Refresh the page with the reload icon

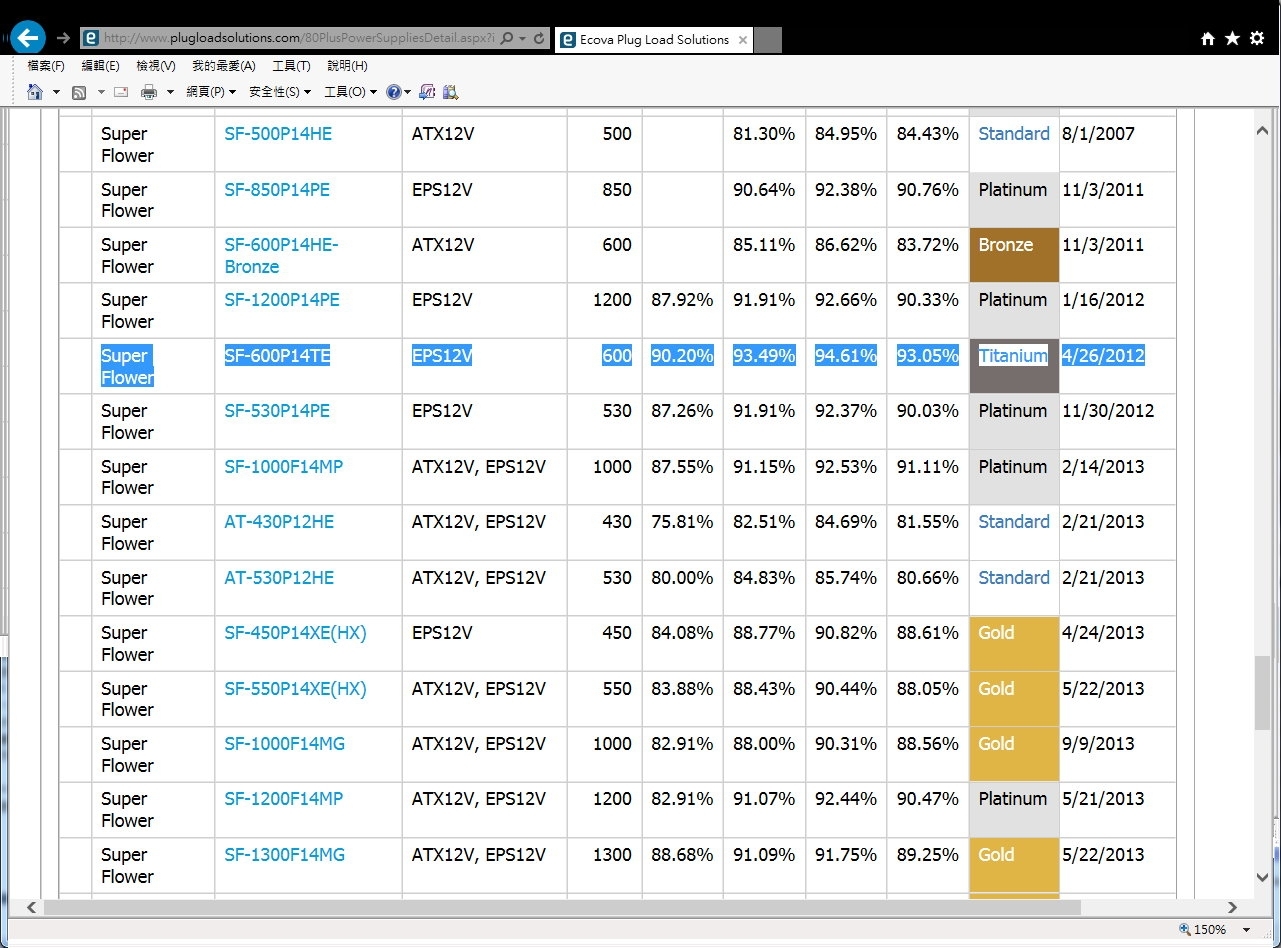[x=539, y=39]
